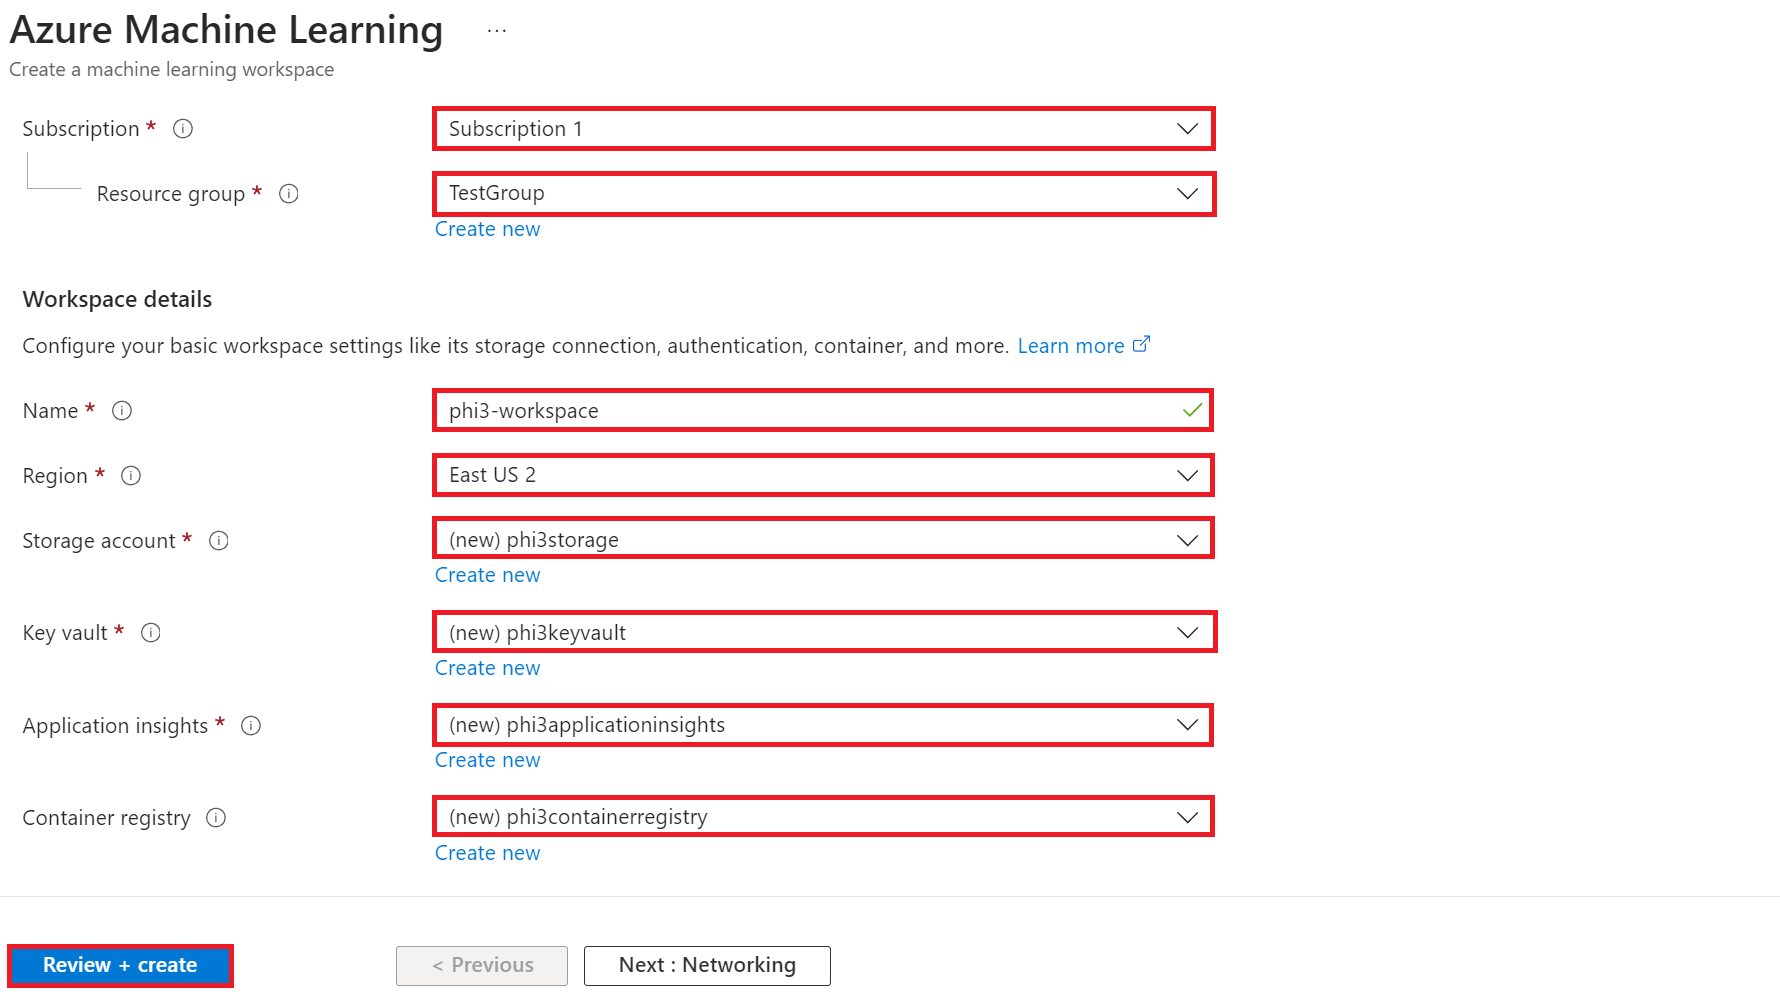Click the Workspace details heading text
Viewport: 1780px width, 996px height.
pos(117,299)
